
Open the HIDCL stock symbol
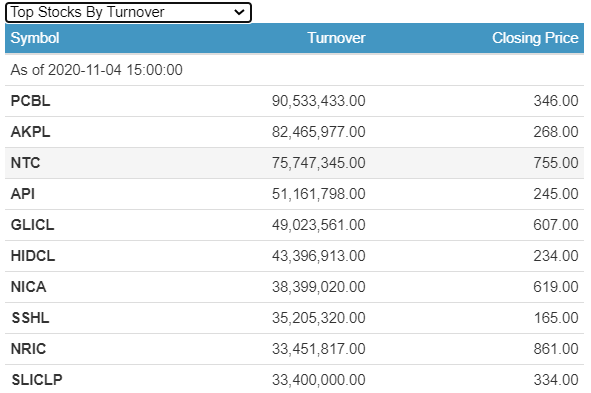click(33, 256)
